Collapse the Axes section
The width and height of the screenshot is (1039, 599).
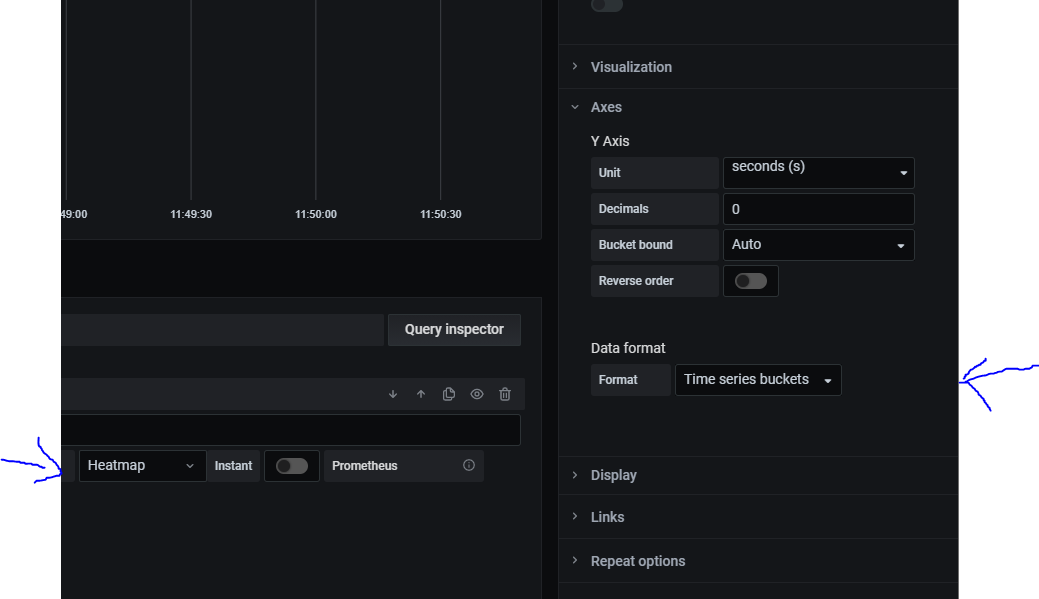tap(606, 107)
